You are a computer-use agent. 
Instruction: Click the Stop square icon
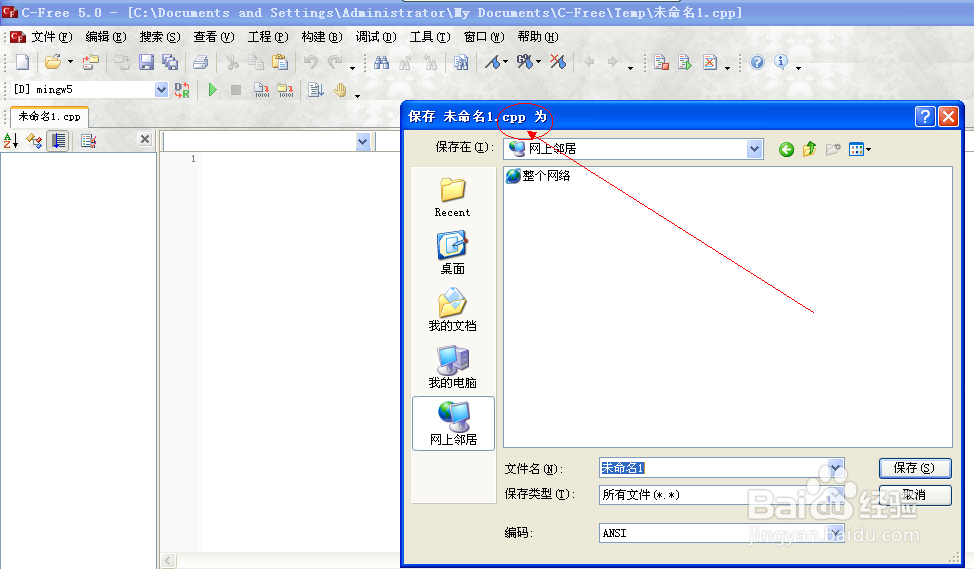pos(236,90)
